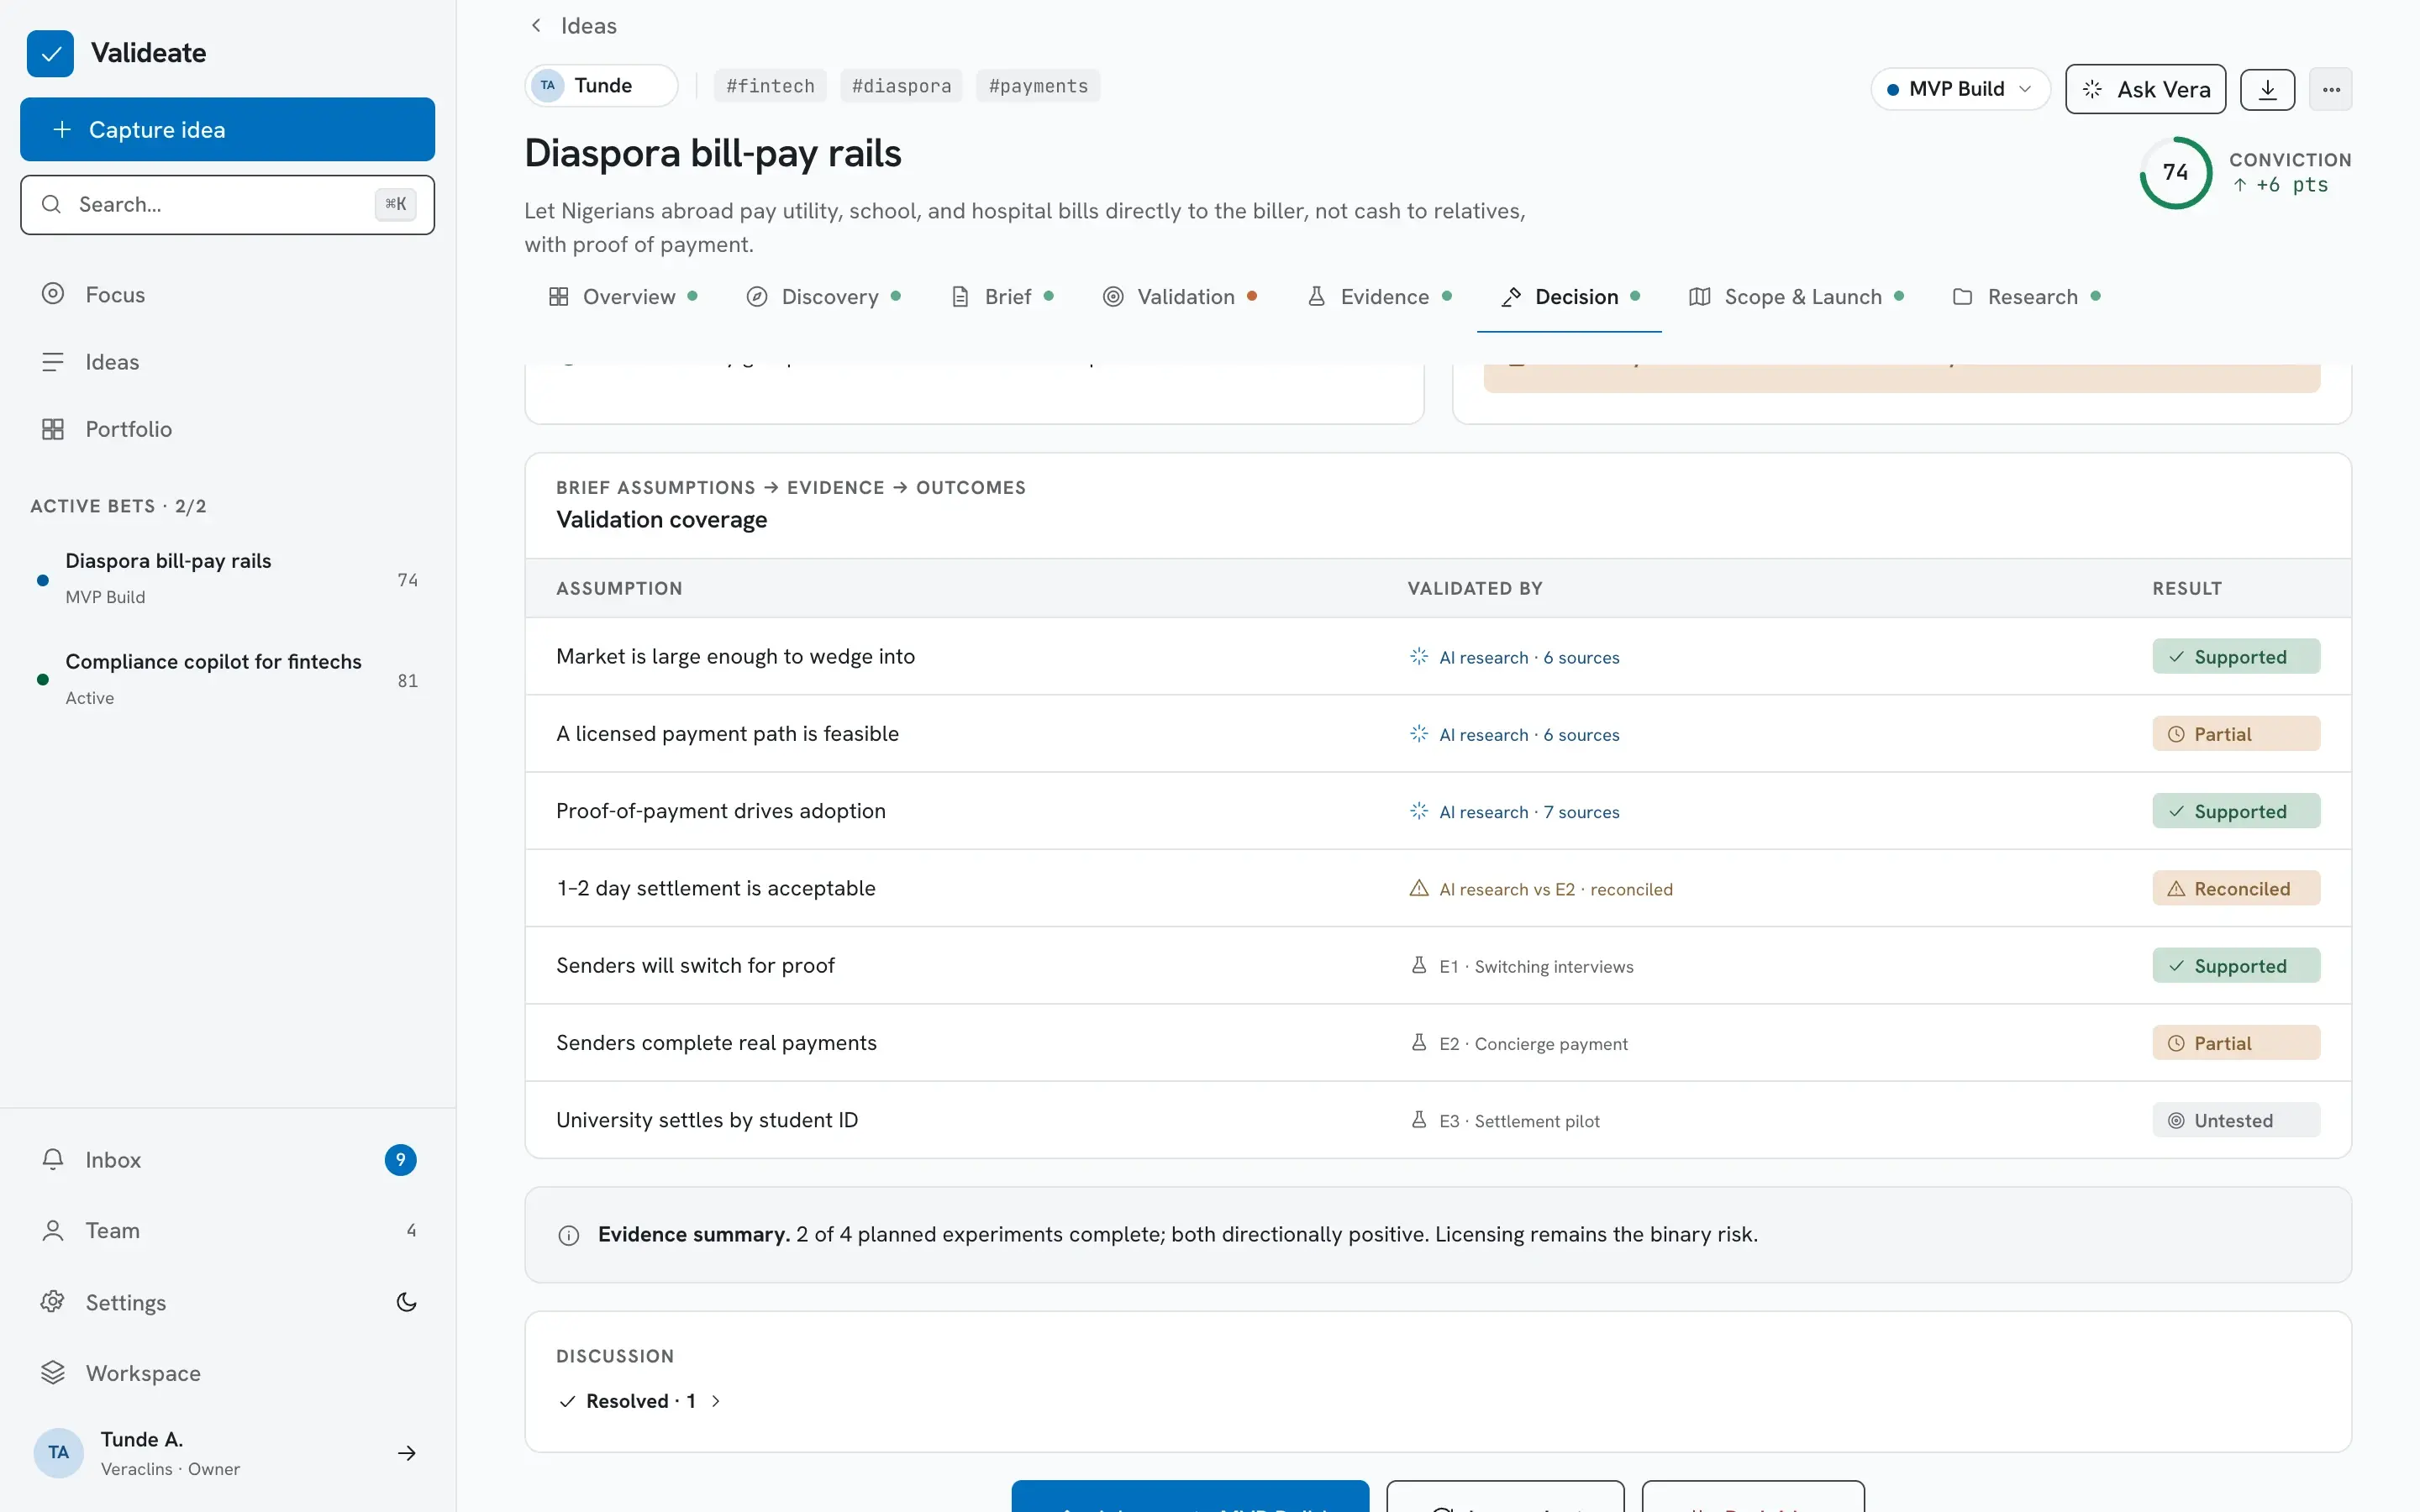The height and width of the screenshot is (1512, 2420).
Task: Click the Ideas list icon
Action: [x=53, y=362]
